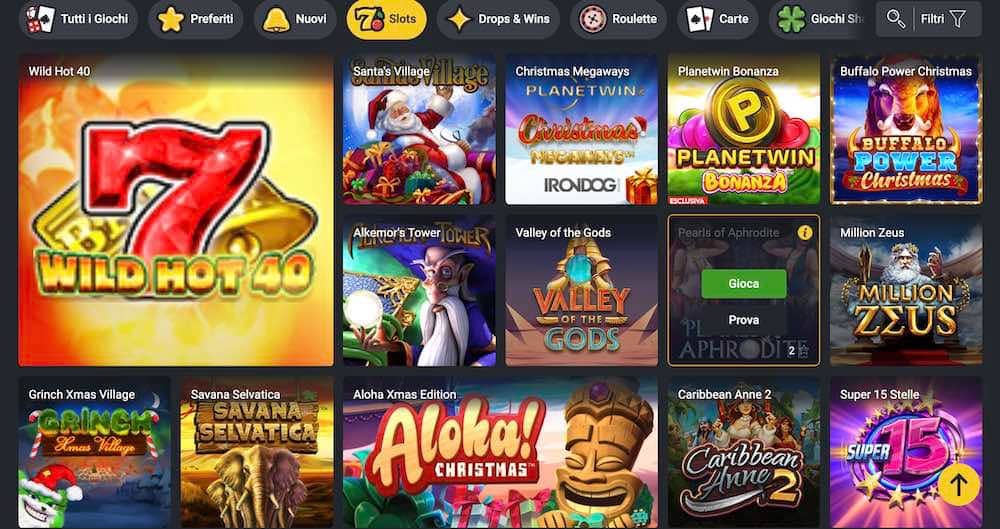Open the Wild Hot 40 game

(176, 210)
